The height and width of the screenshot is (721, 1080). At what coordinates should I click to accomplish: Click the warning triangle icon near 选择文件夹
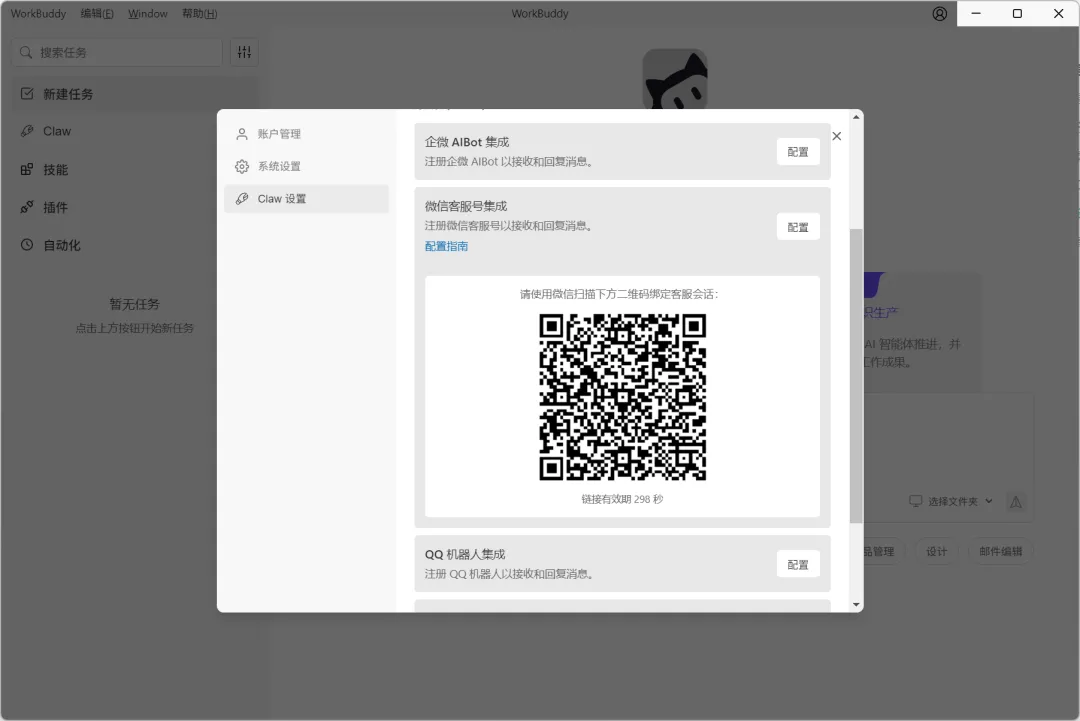click(x=1016, y=502)
